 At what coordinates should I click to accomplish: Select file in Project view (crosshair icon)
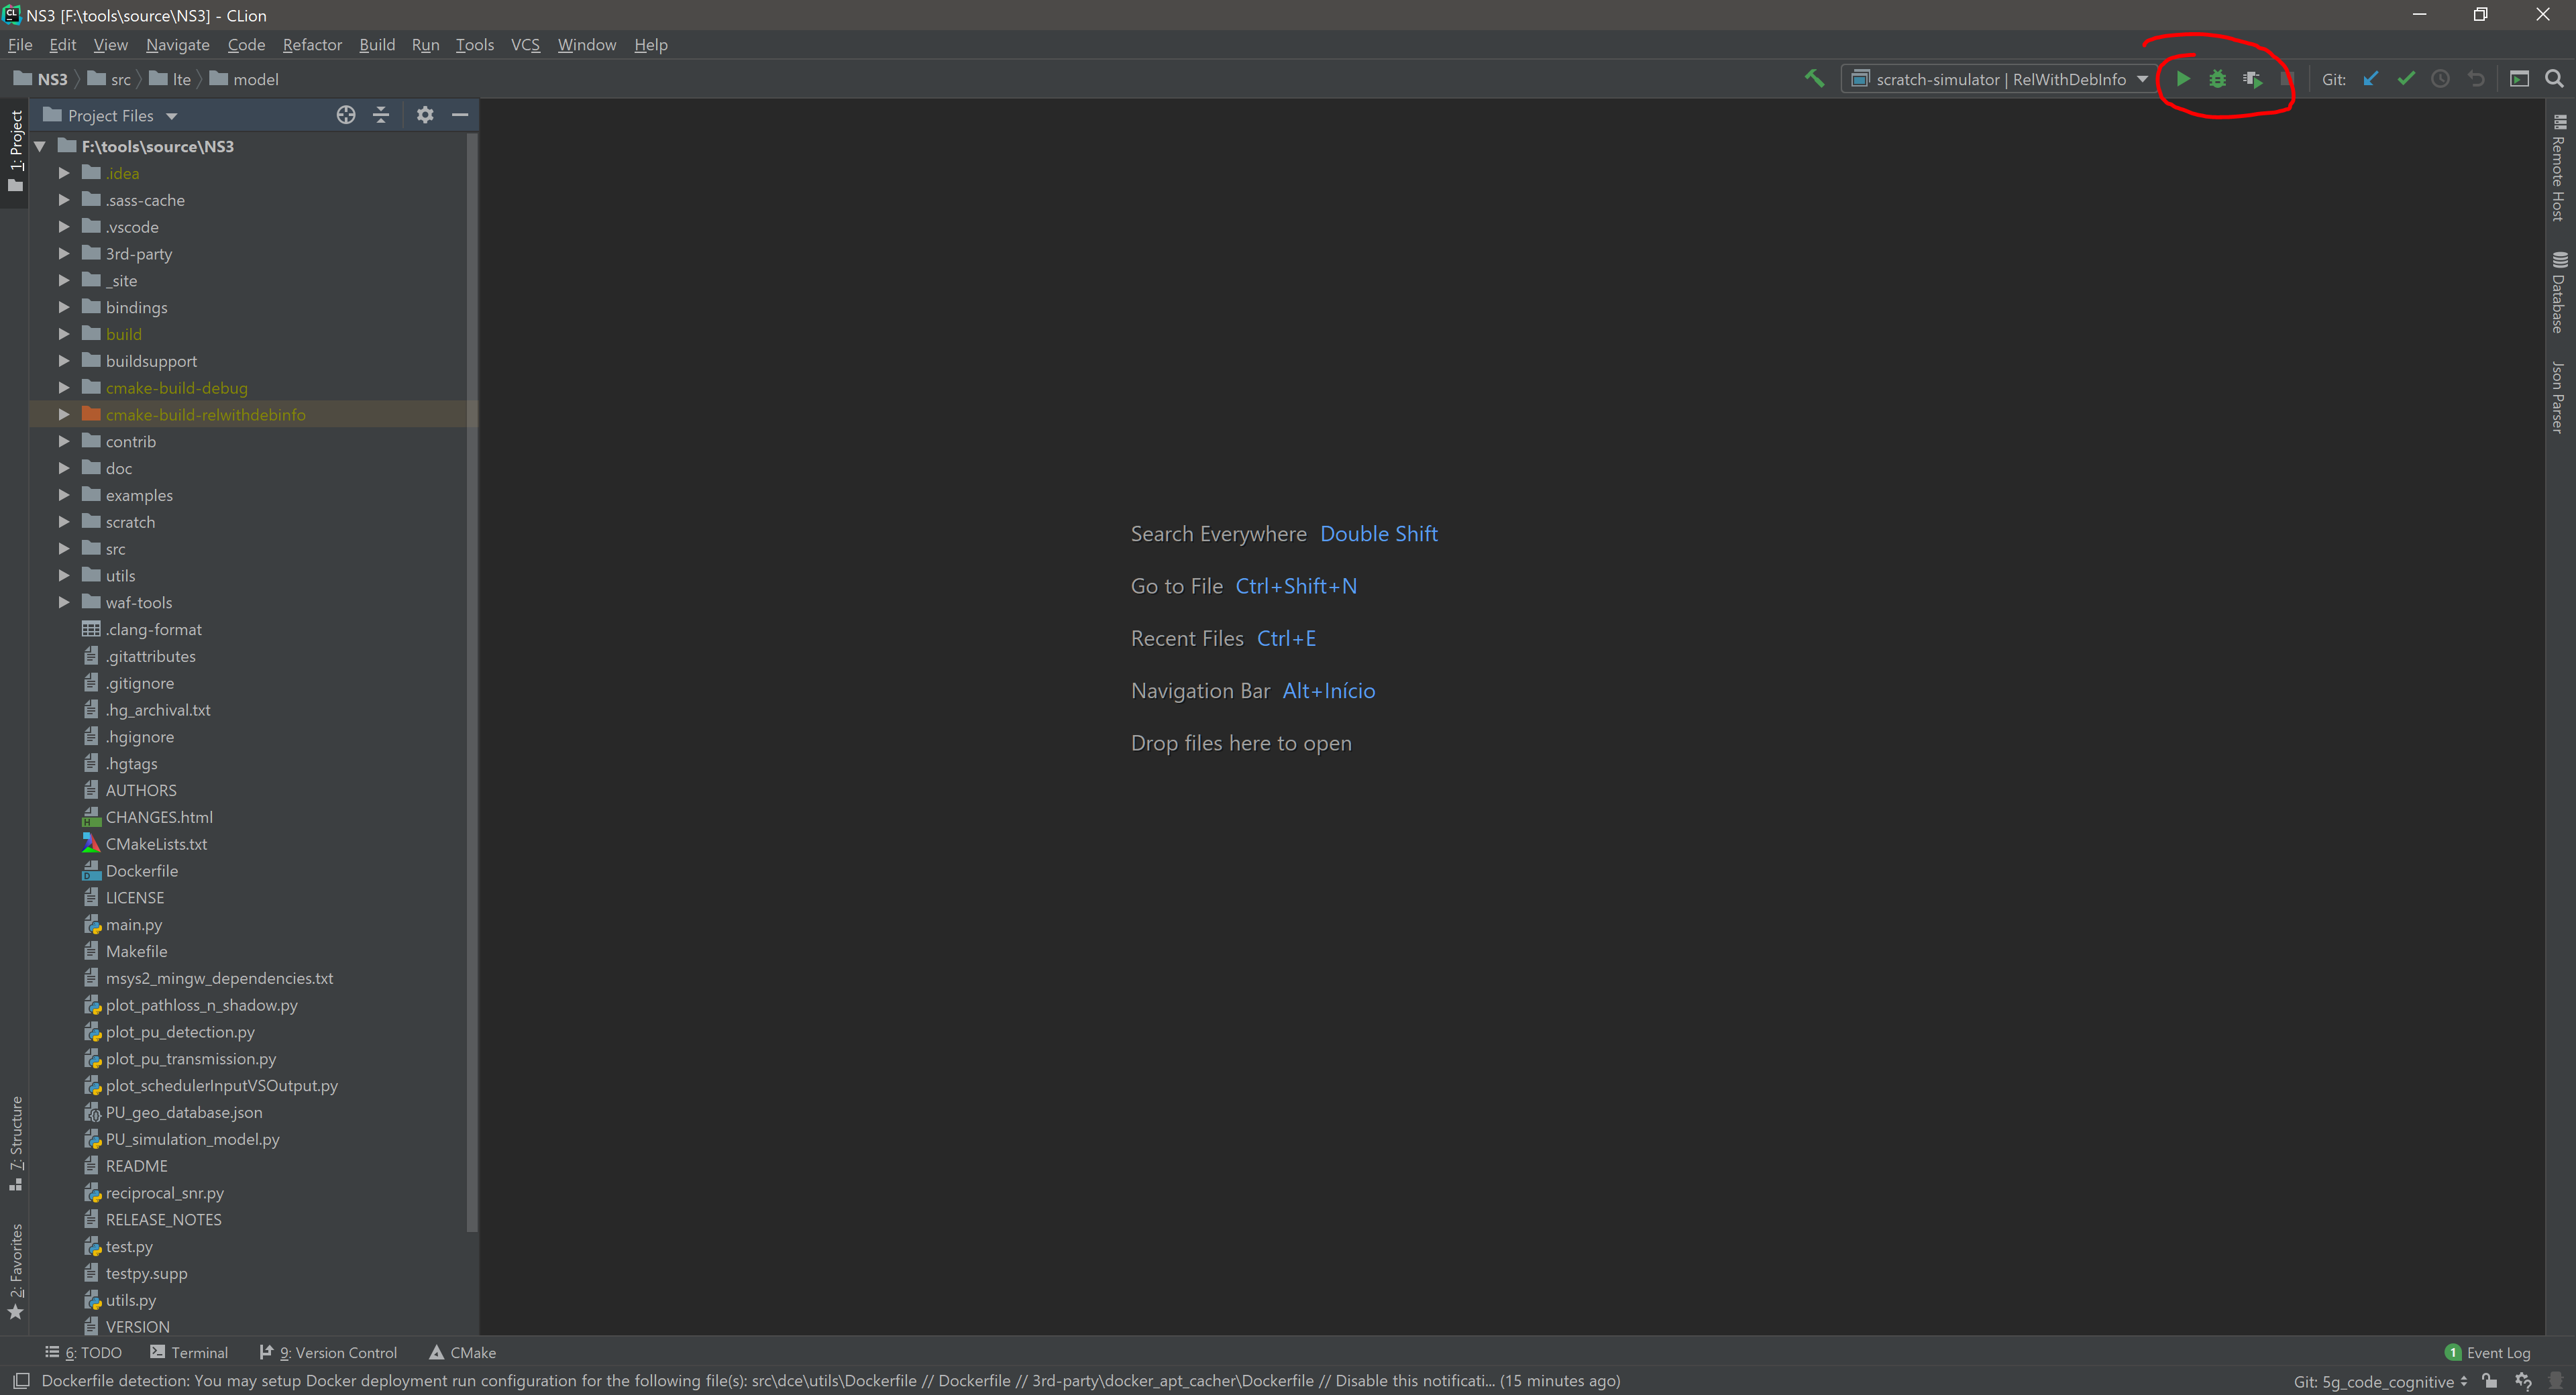pos(346,115)
